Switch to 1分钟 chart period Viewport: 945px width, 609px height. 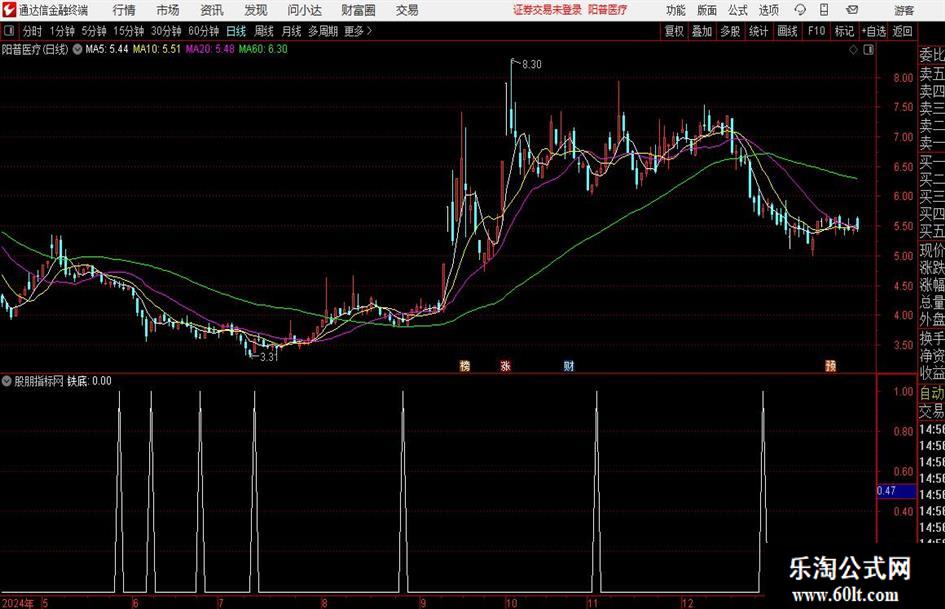(62, 31)
